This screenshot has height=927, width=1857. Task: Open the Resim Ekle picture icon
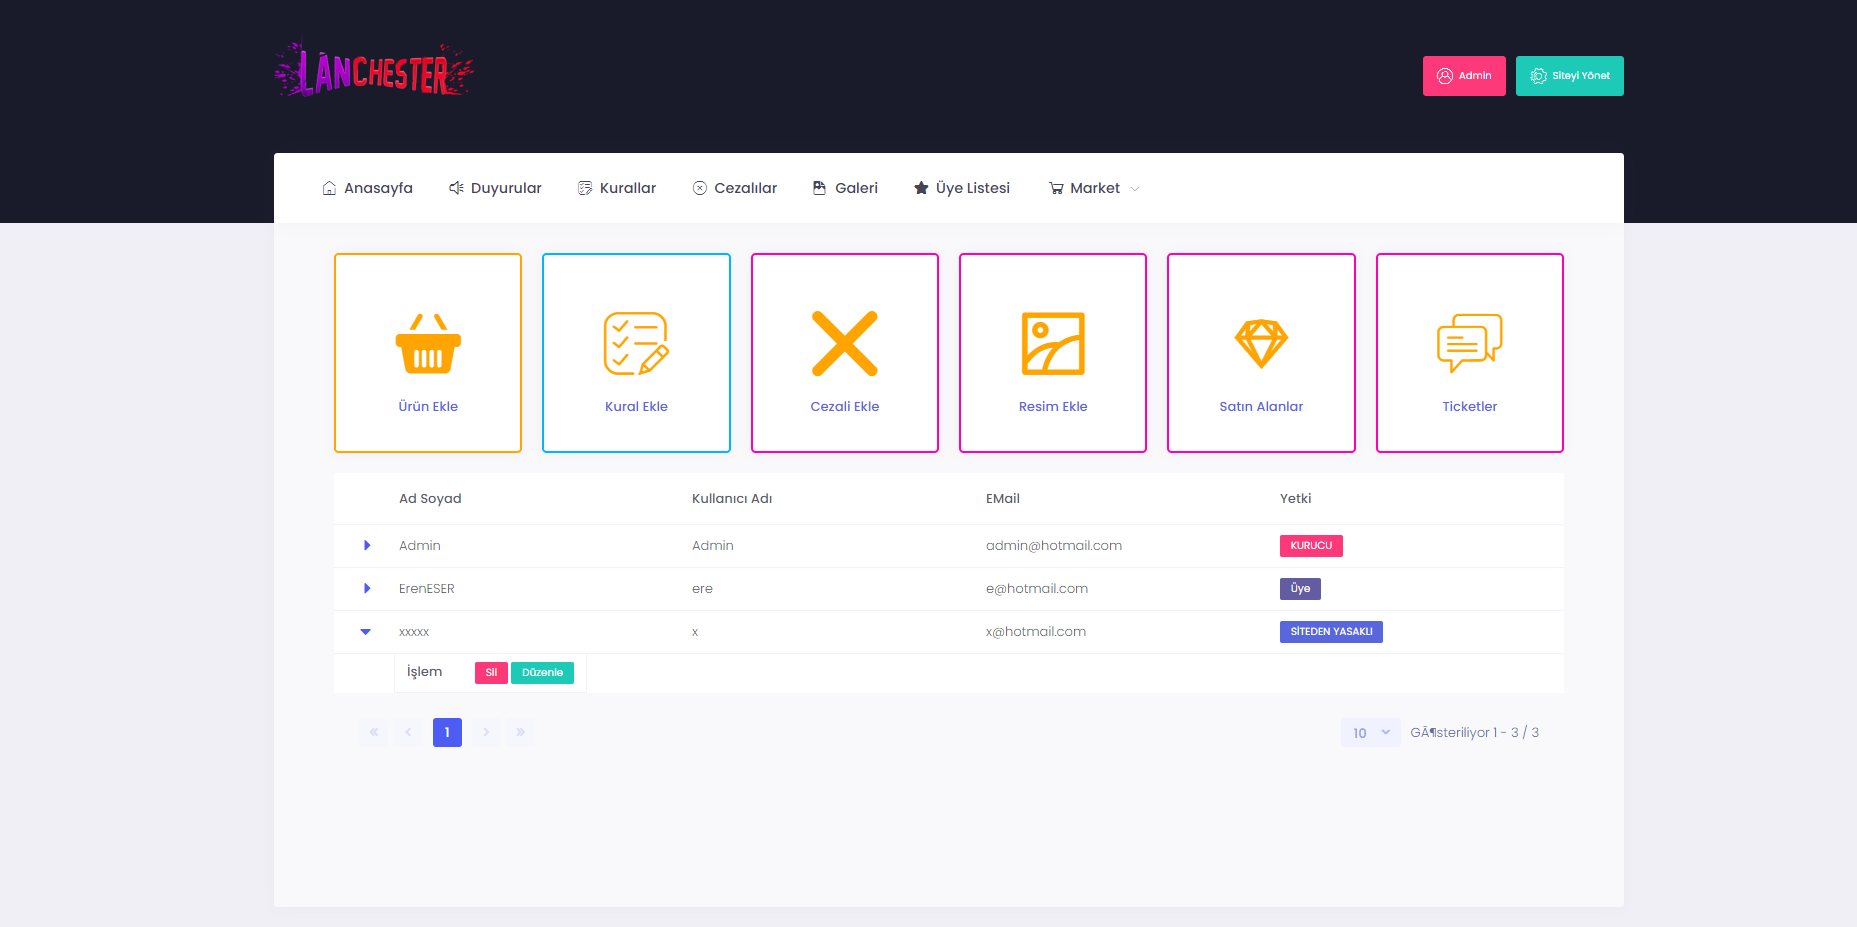(x=1052, y=344)
